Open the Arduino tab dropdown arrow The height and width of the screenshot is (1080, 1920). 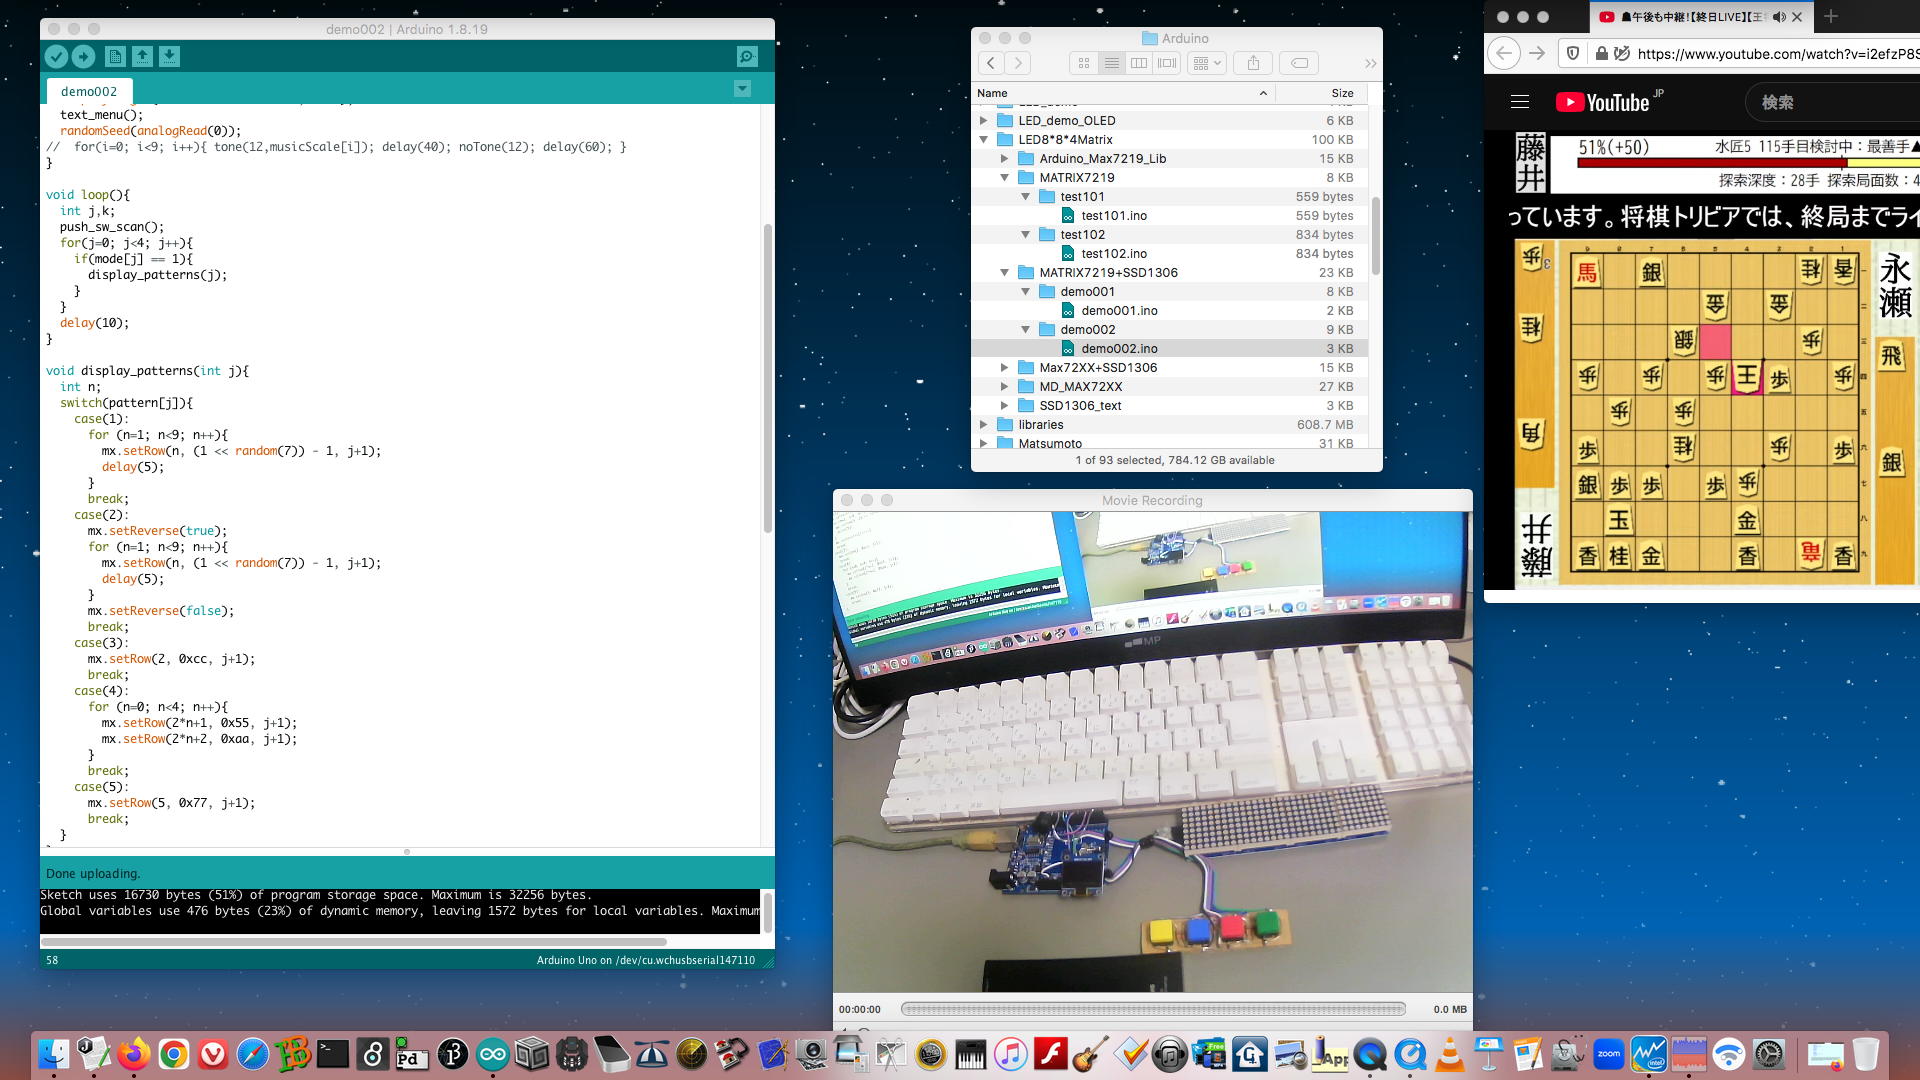coord(742,89)
